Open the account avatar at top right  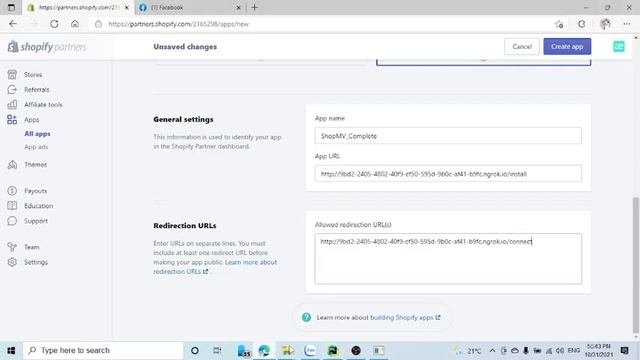click(x=619, y=47)
